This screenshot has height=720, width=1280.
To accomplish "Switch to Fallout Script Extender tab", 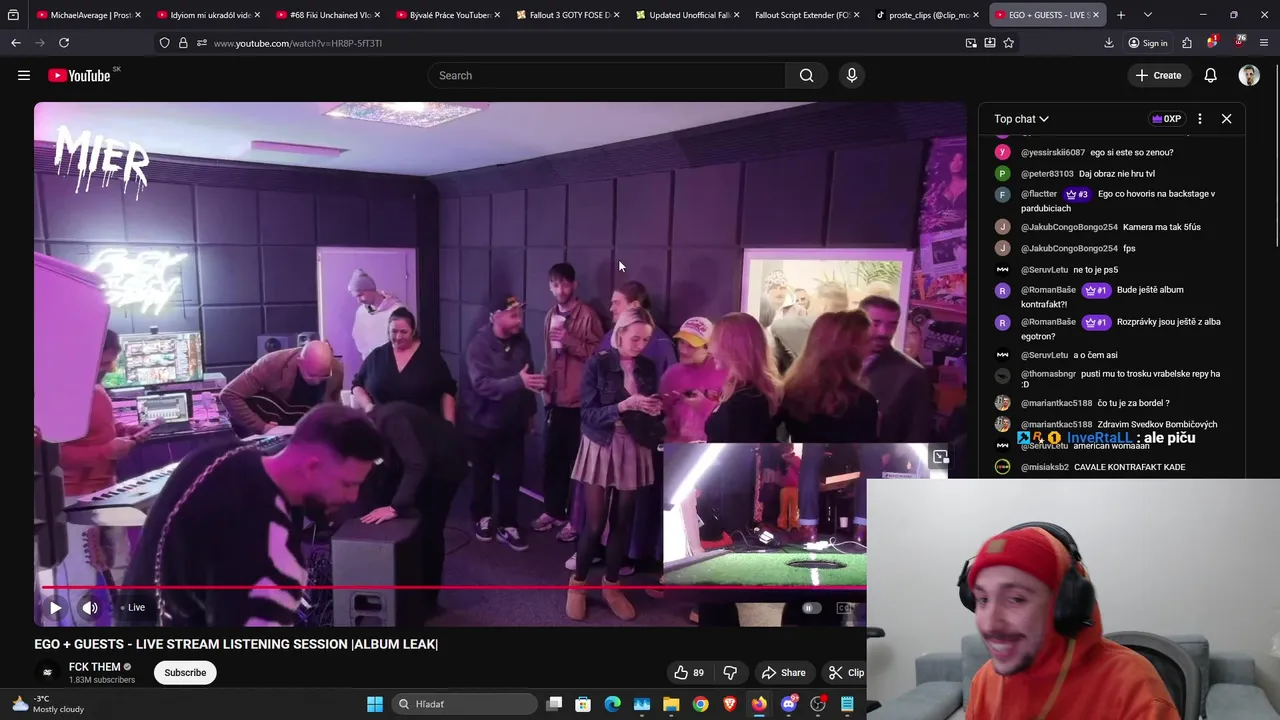I will (x=805, y=15).
